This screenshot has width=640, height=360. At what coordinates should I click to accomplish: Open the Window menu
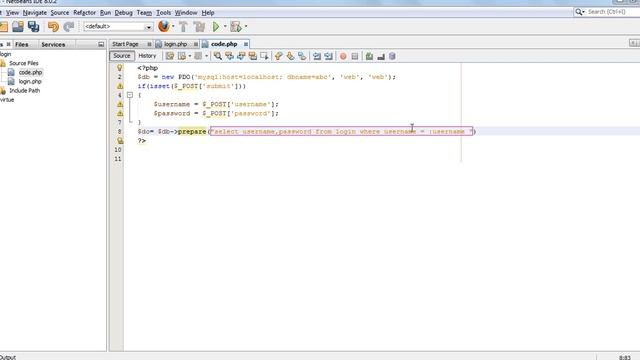tap(186, 13)
